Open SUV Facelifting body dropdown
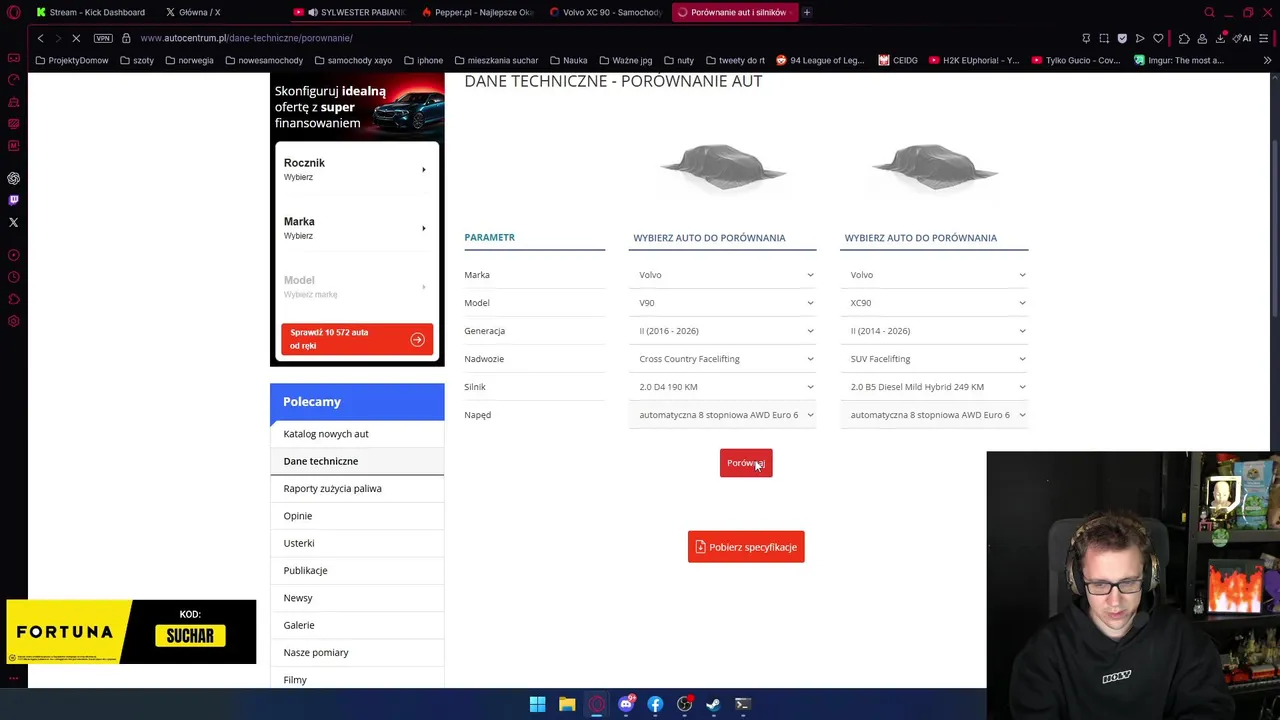 click(934, 359)
